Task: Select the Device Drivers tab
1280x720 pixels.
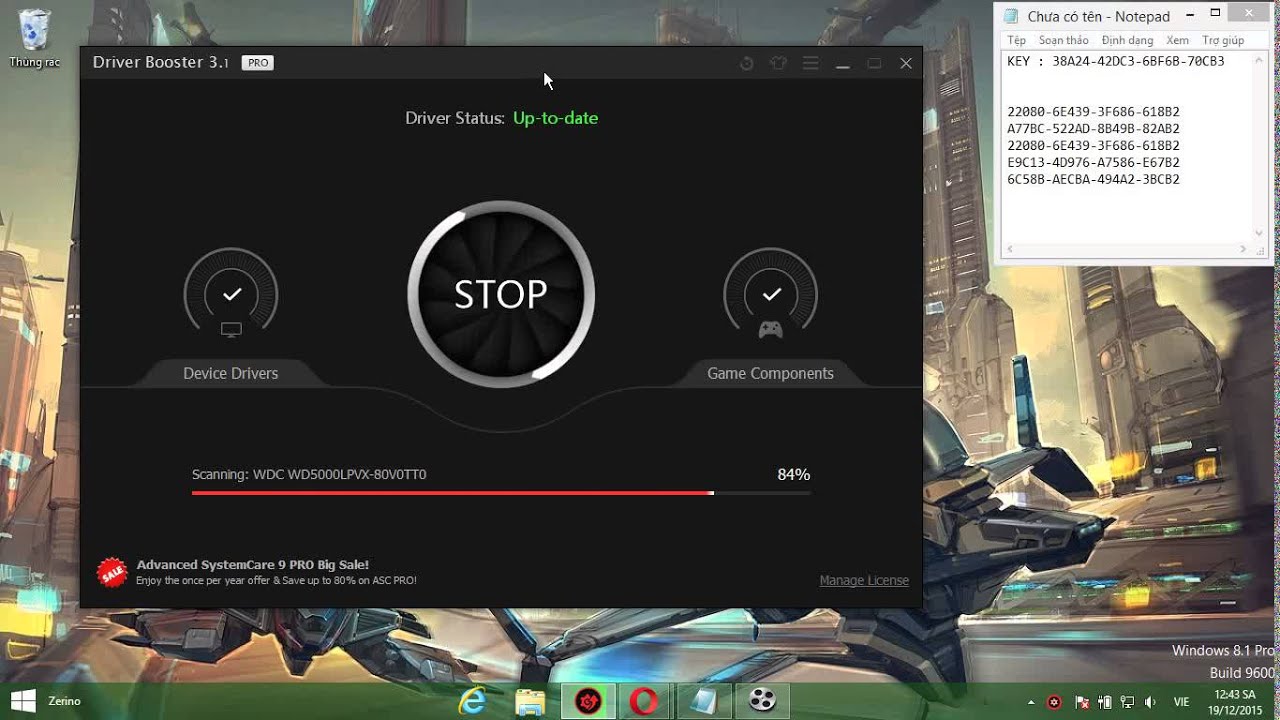Action: (x=230, y=373)
